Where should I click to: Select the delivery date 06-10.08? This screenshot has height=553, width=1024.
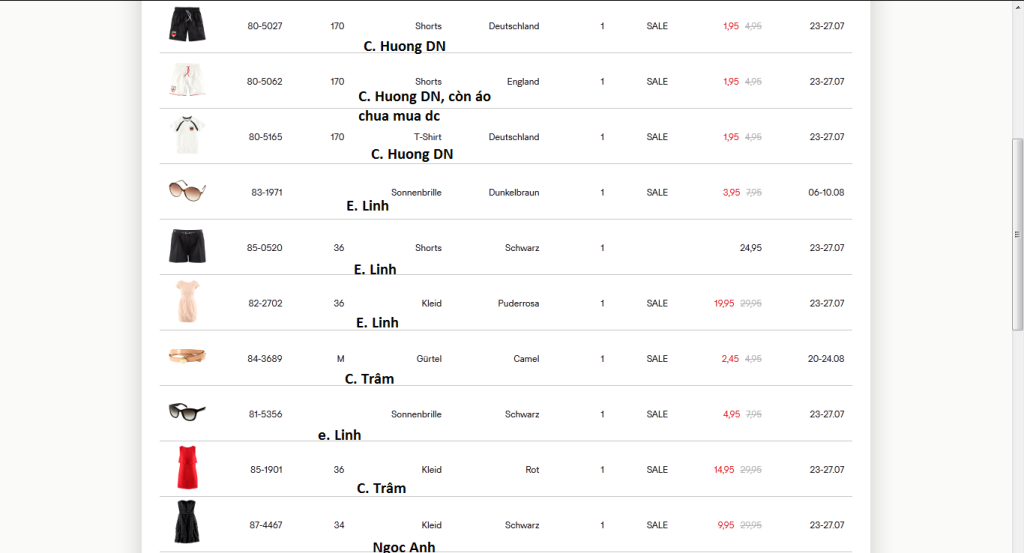tap(826, 192)
